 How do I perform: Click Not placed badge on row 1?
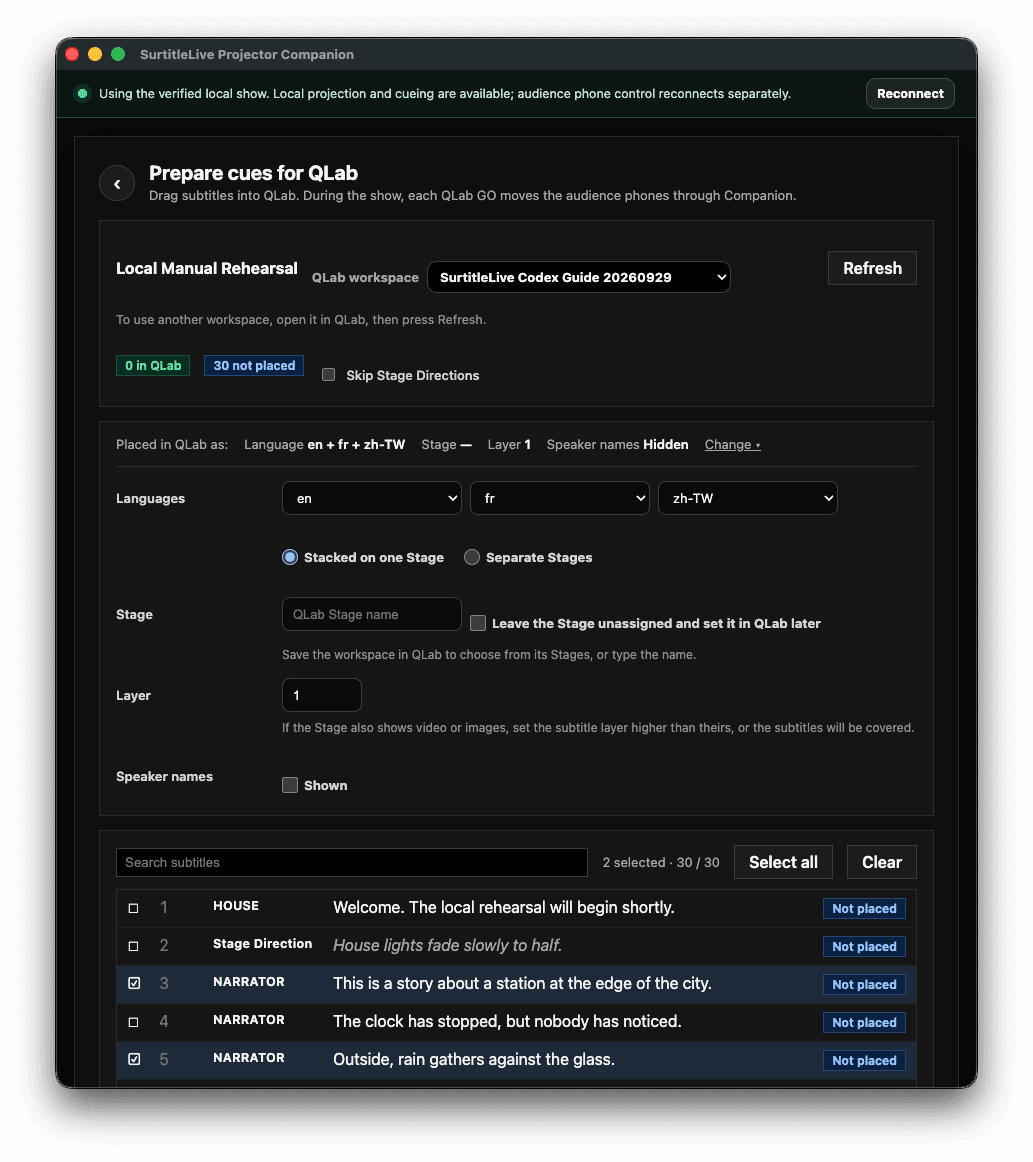864,909
